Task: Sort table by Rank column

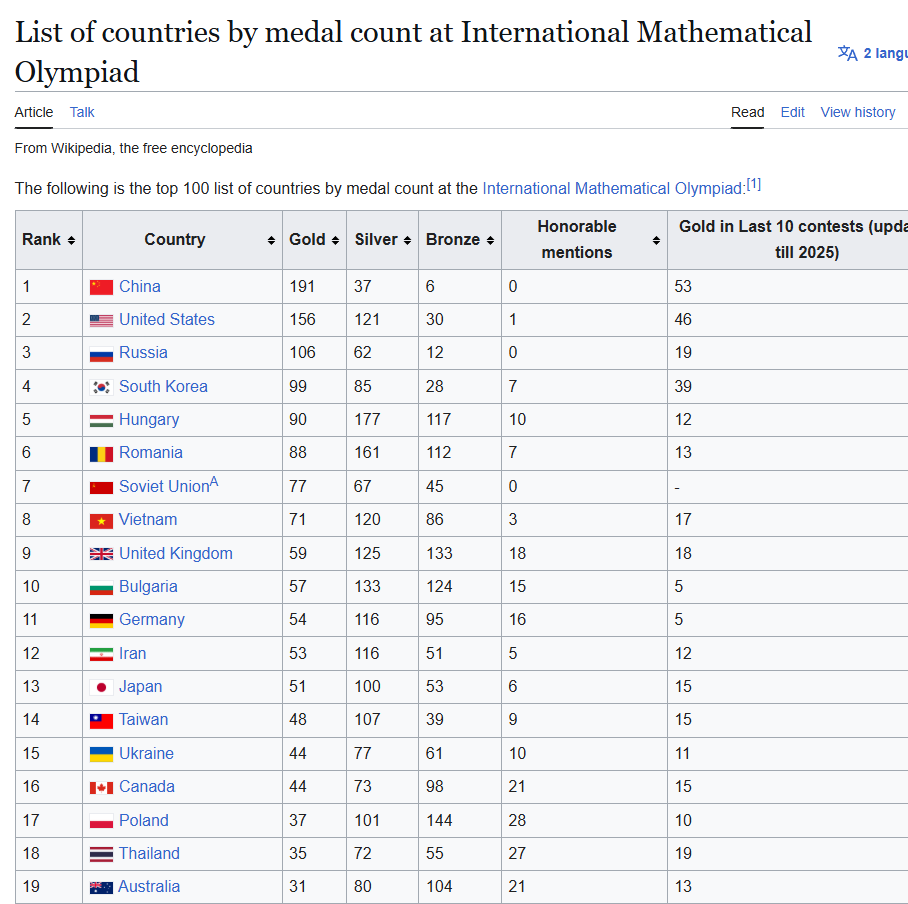Action: 72,240
